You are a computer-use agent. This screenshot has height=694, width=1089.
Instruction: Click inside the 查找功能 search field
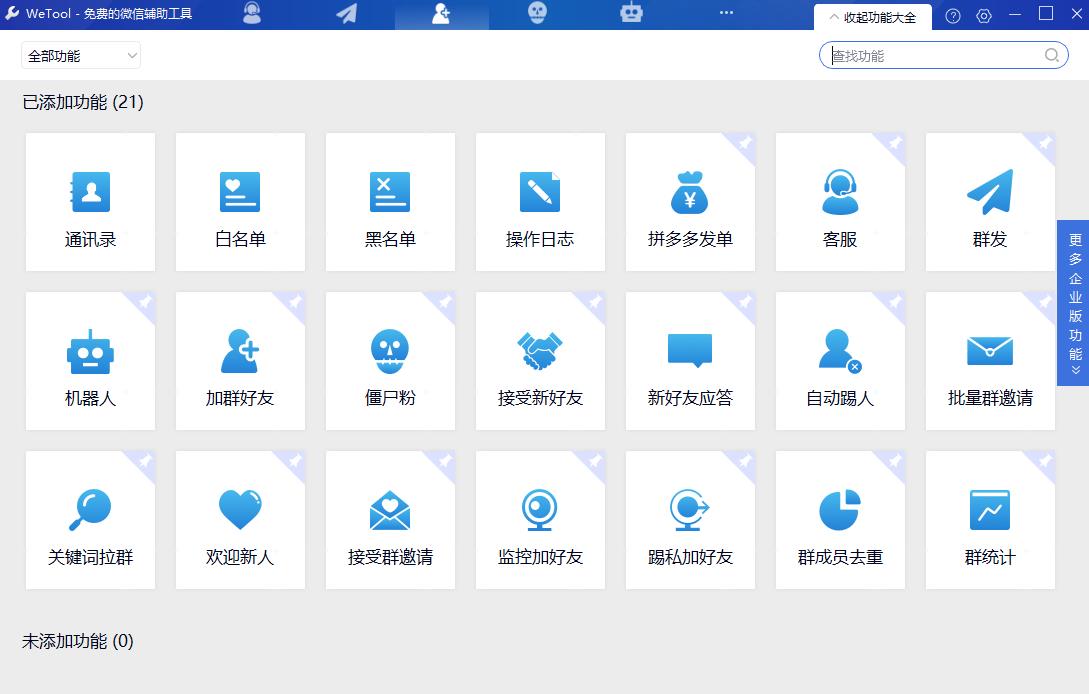[930, 55]
